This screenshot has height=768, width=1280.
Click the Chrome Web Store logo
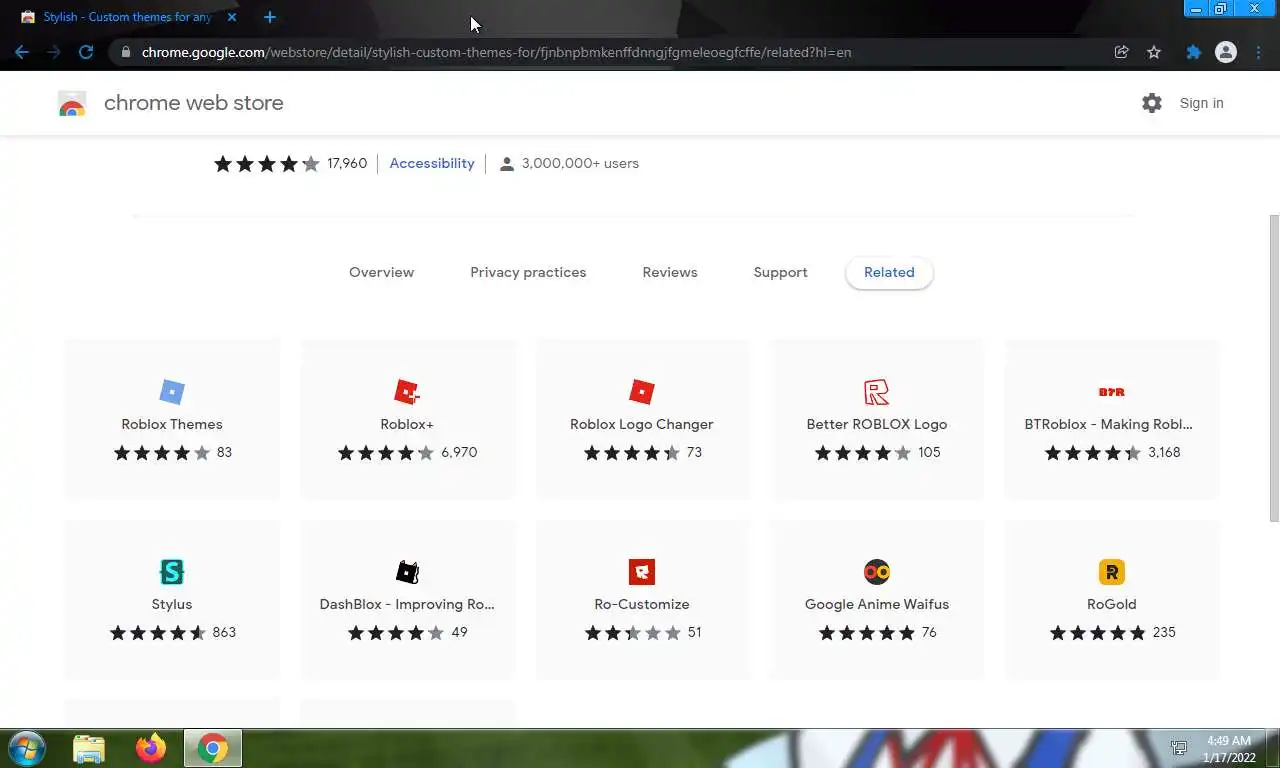72,103
